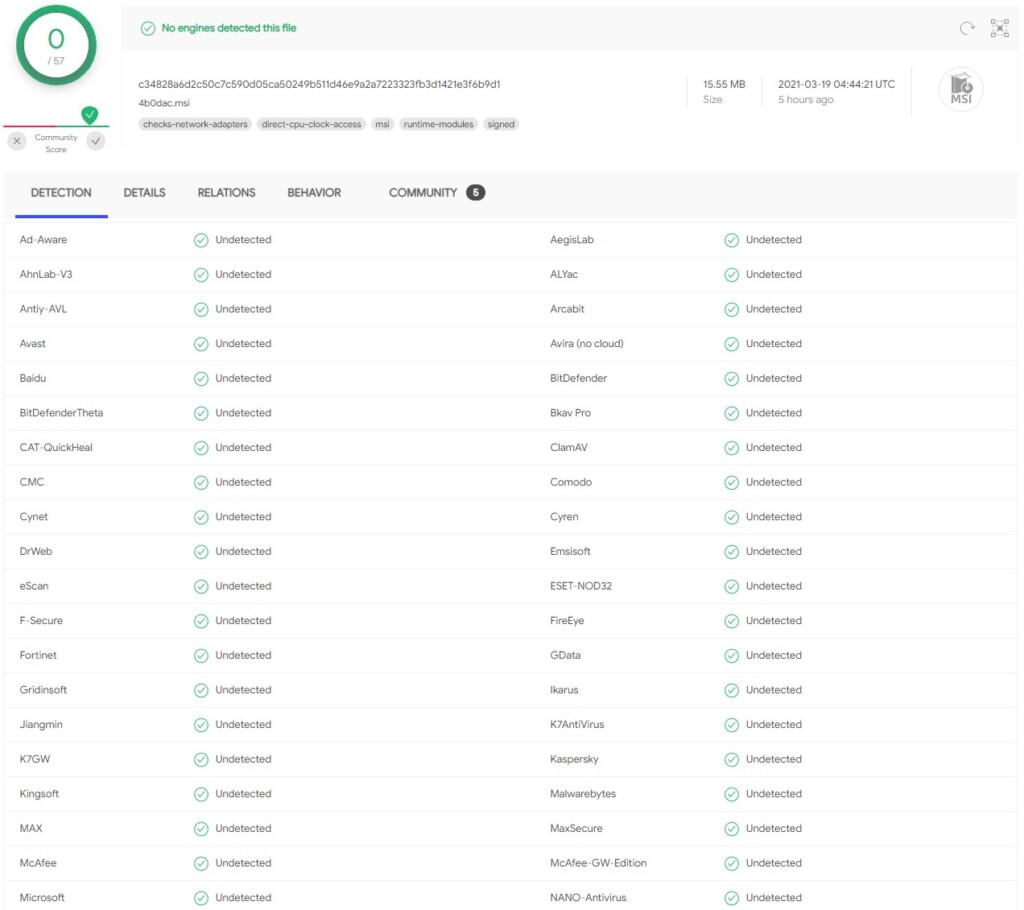Switch to the DETECTION tab
This screenshot has width=1024, height=910.
click(x=61, y=193)
